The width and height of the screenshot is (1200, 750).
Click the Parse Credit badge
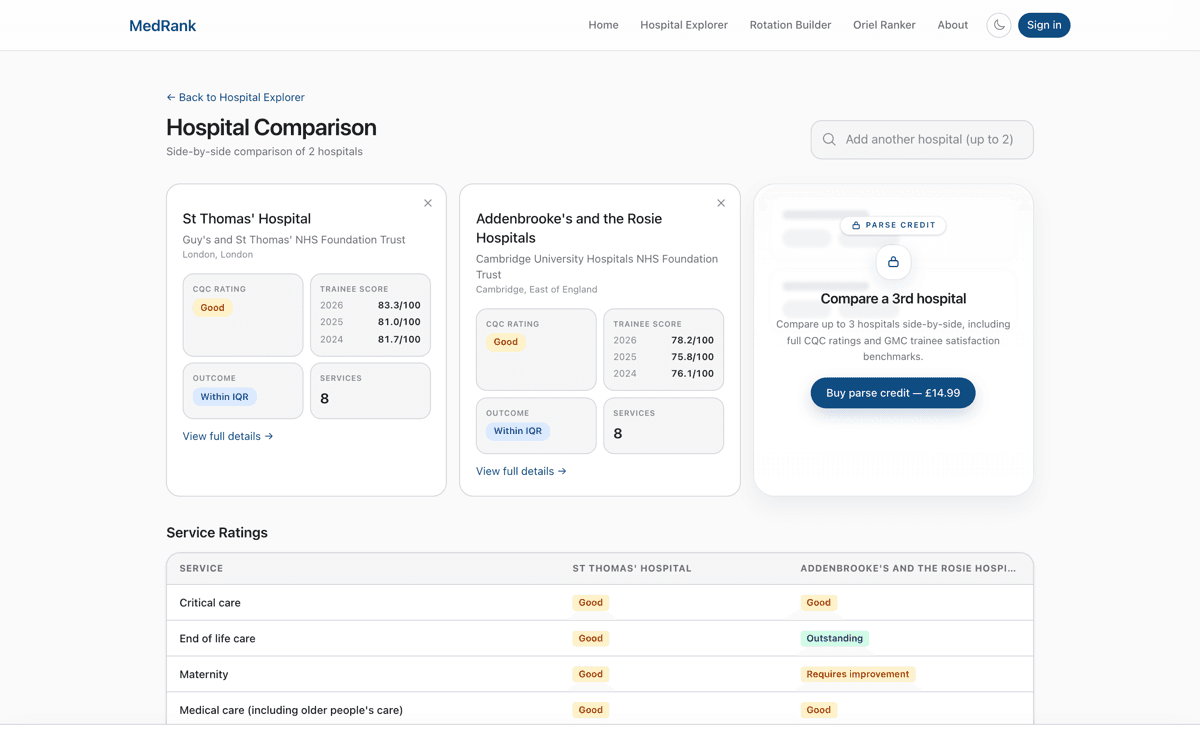click(893, 225)
